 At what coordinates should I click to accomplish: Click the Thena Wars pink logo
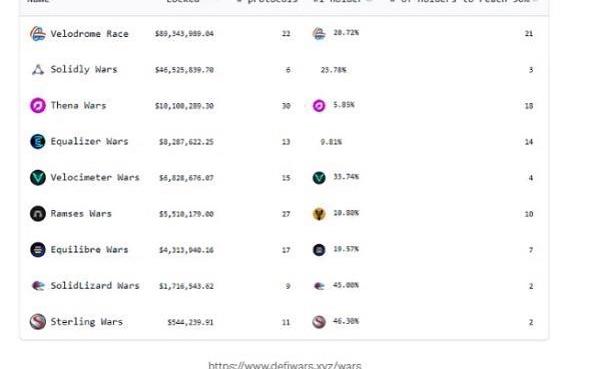[x=38, y=106]
